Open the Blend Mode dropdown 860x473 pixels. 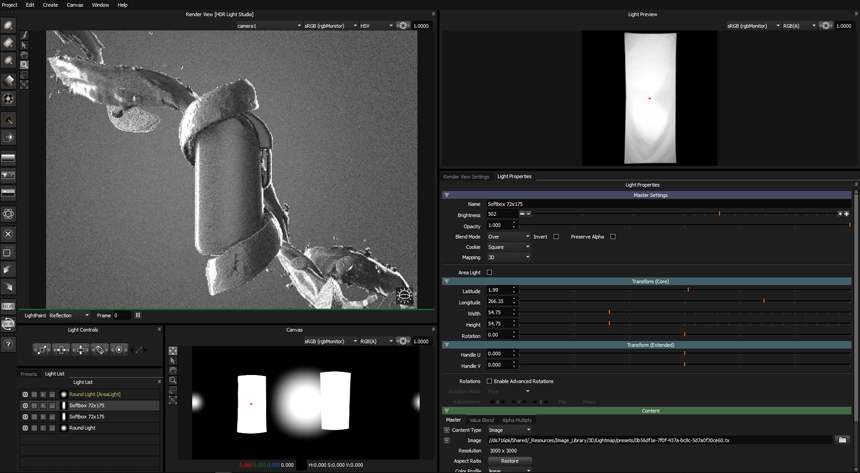[508, 236]
